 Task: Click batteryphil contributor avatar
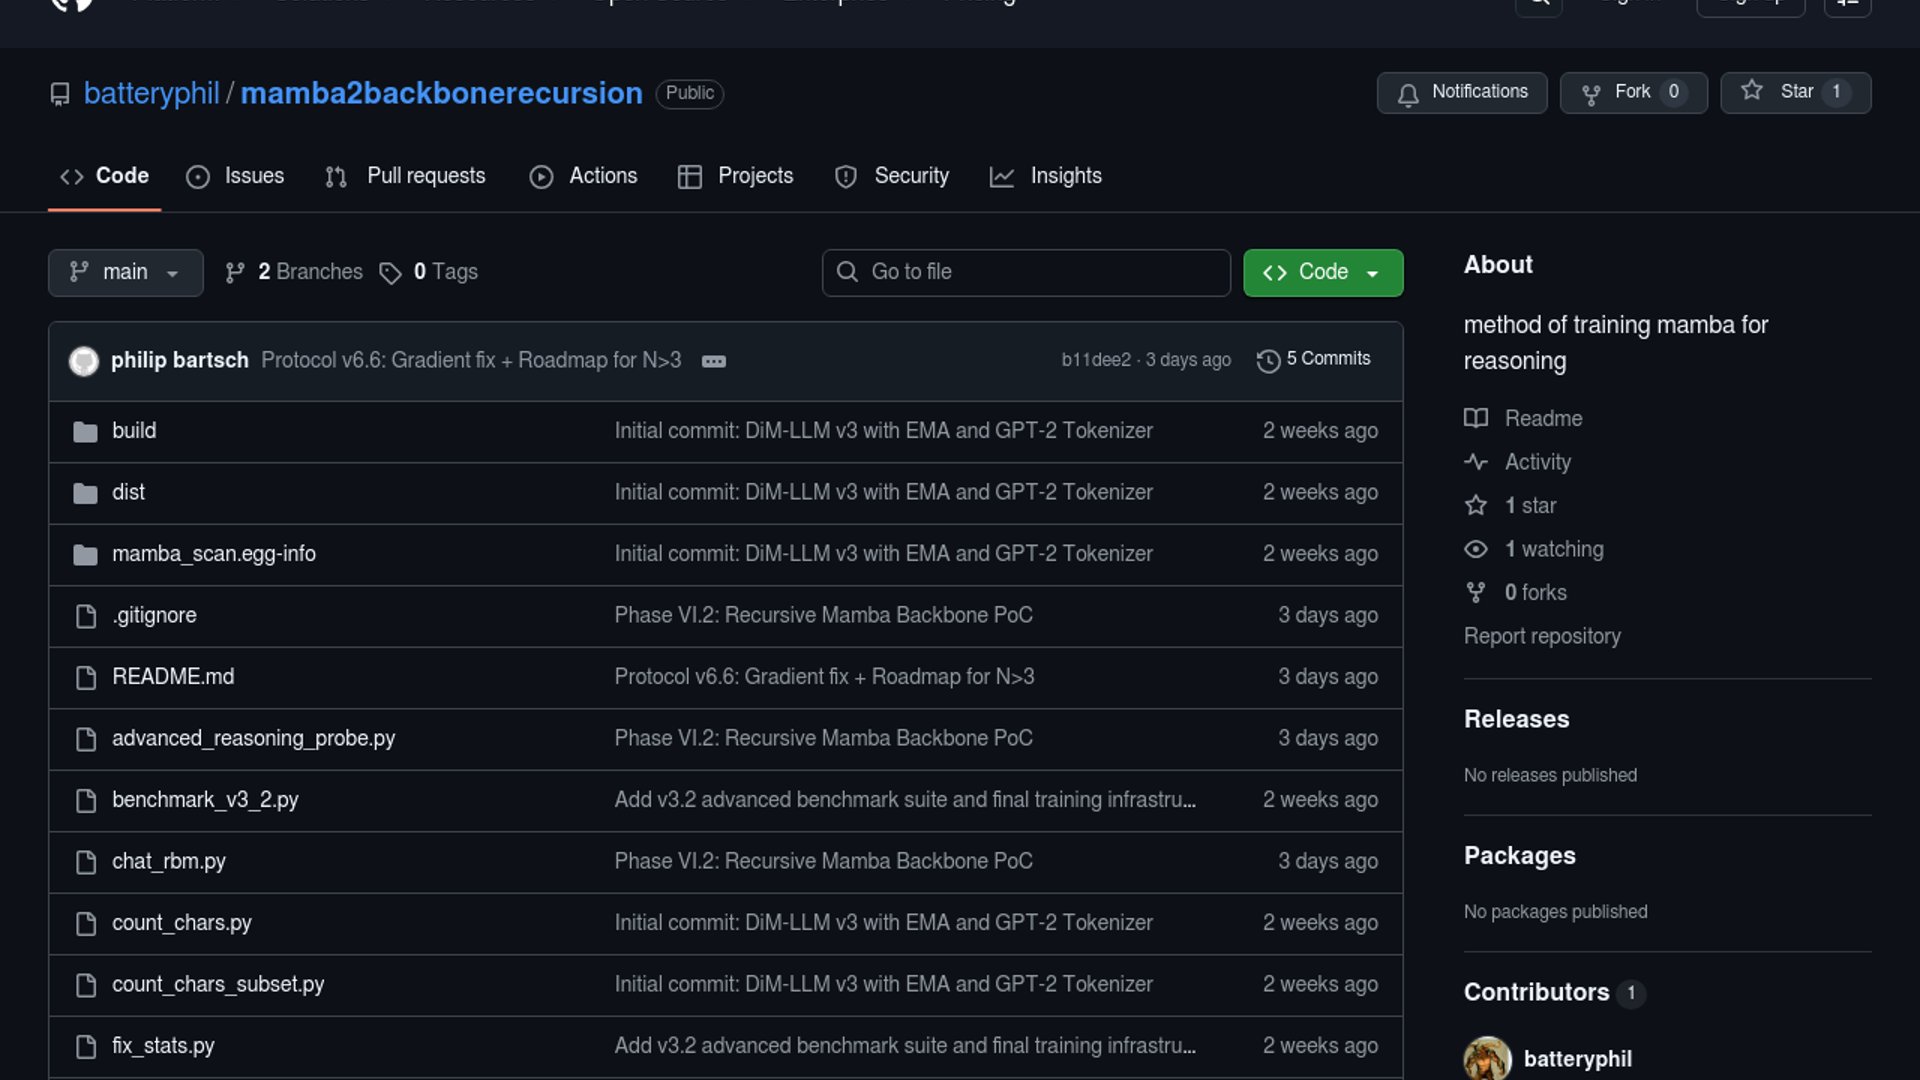point(1487,1058)
